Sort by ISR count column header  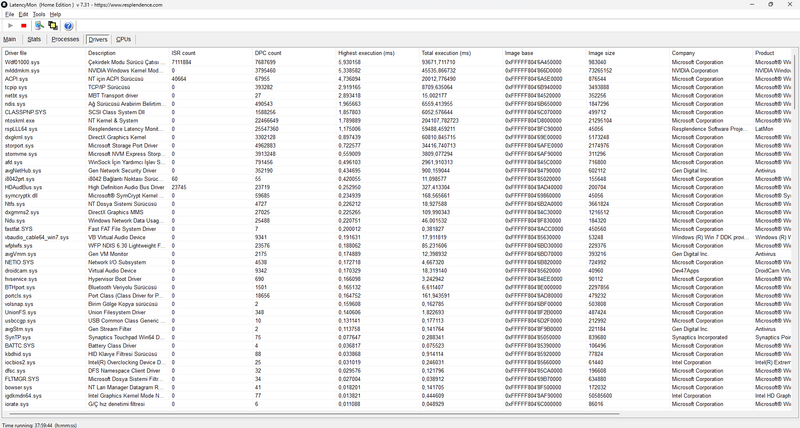(x=211, y=53)
